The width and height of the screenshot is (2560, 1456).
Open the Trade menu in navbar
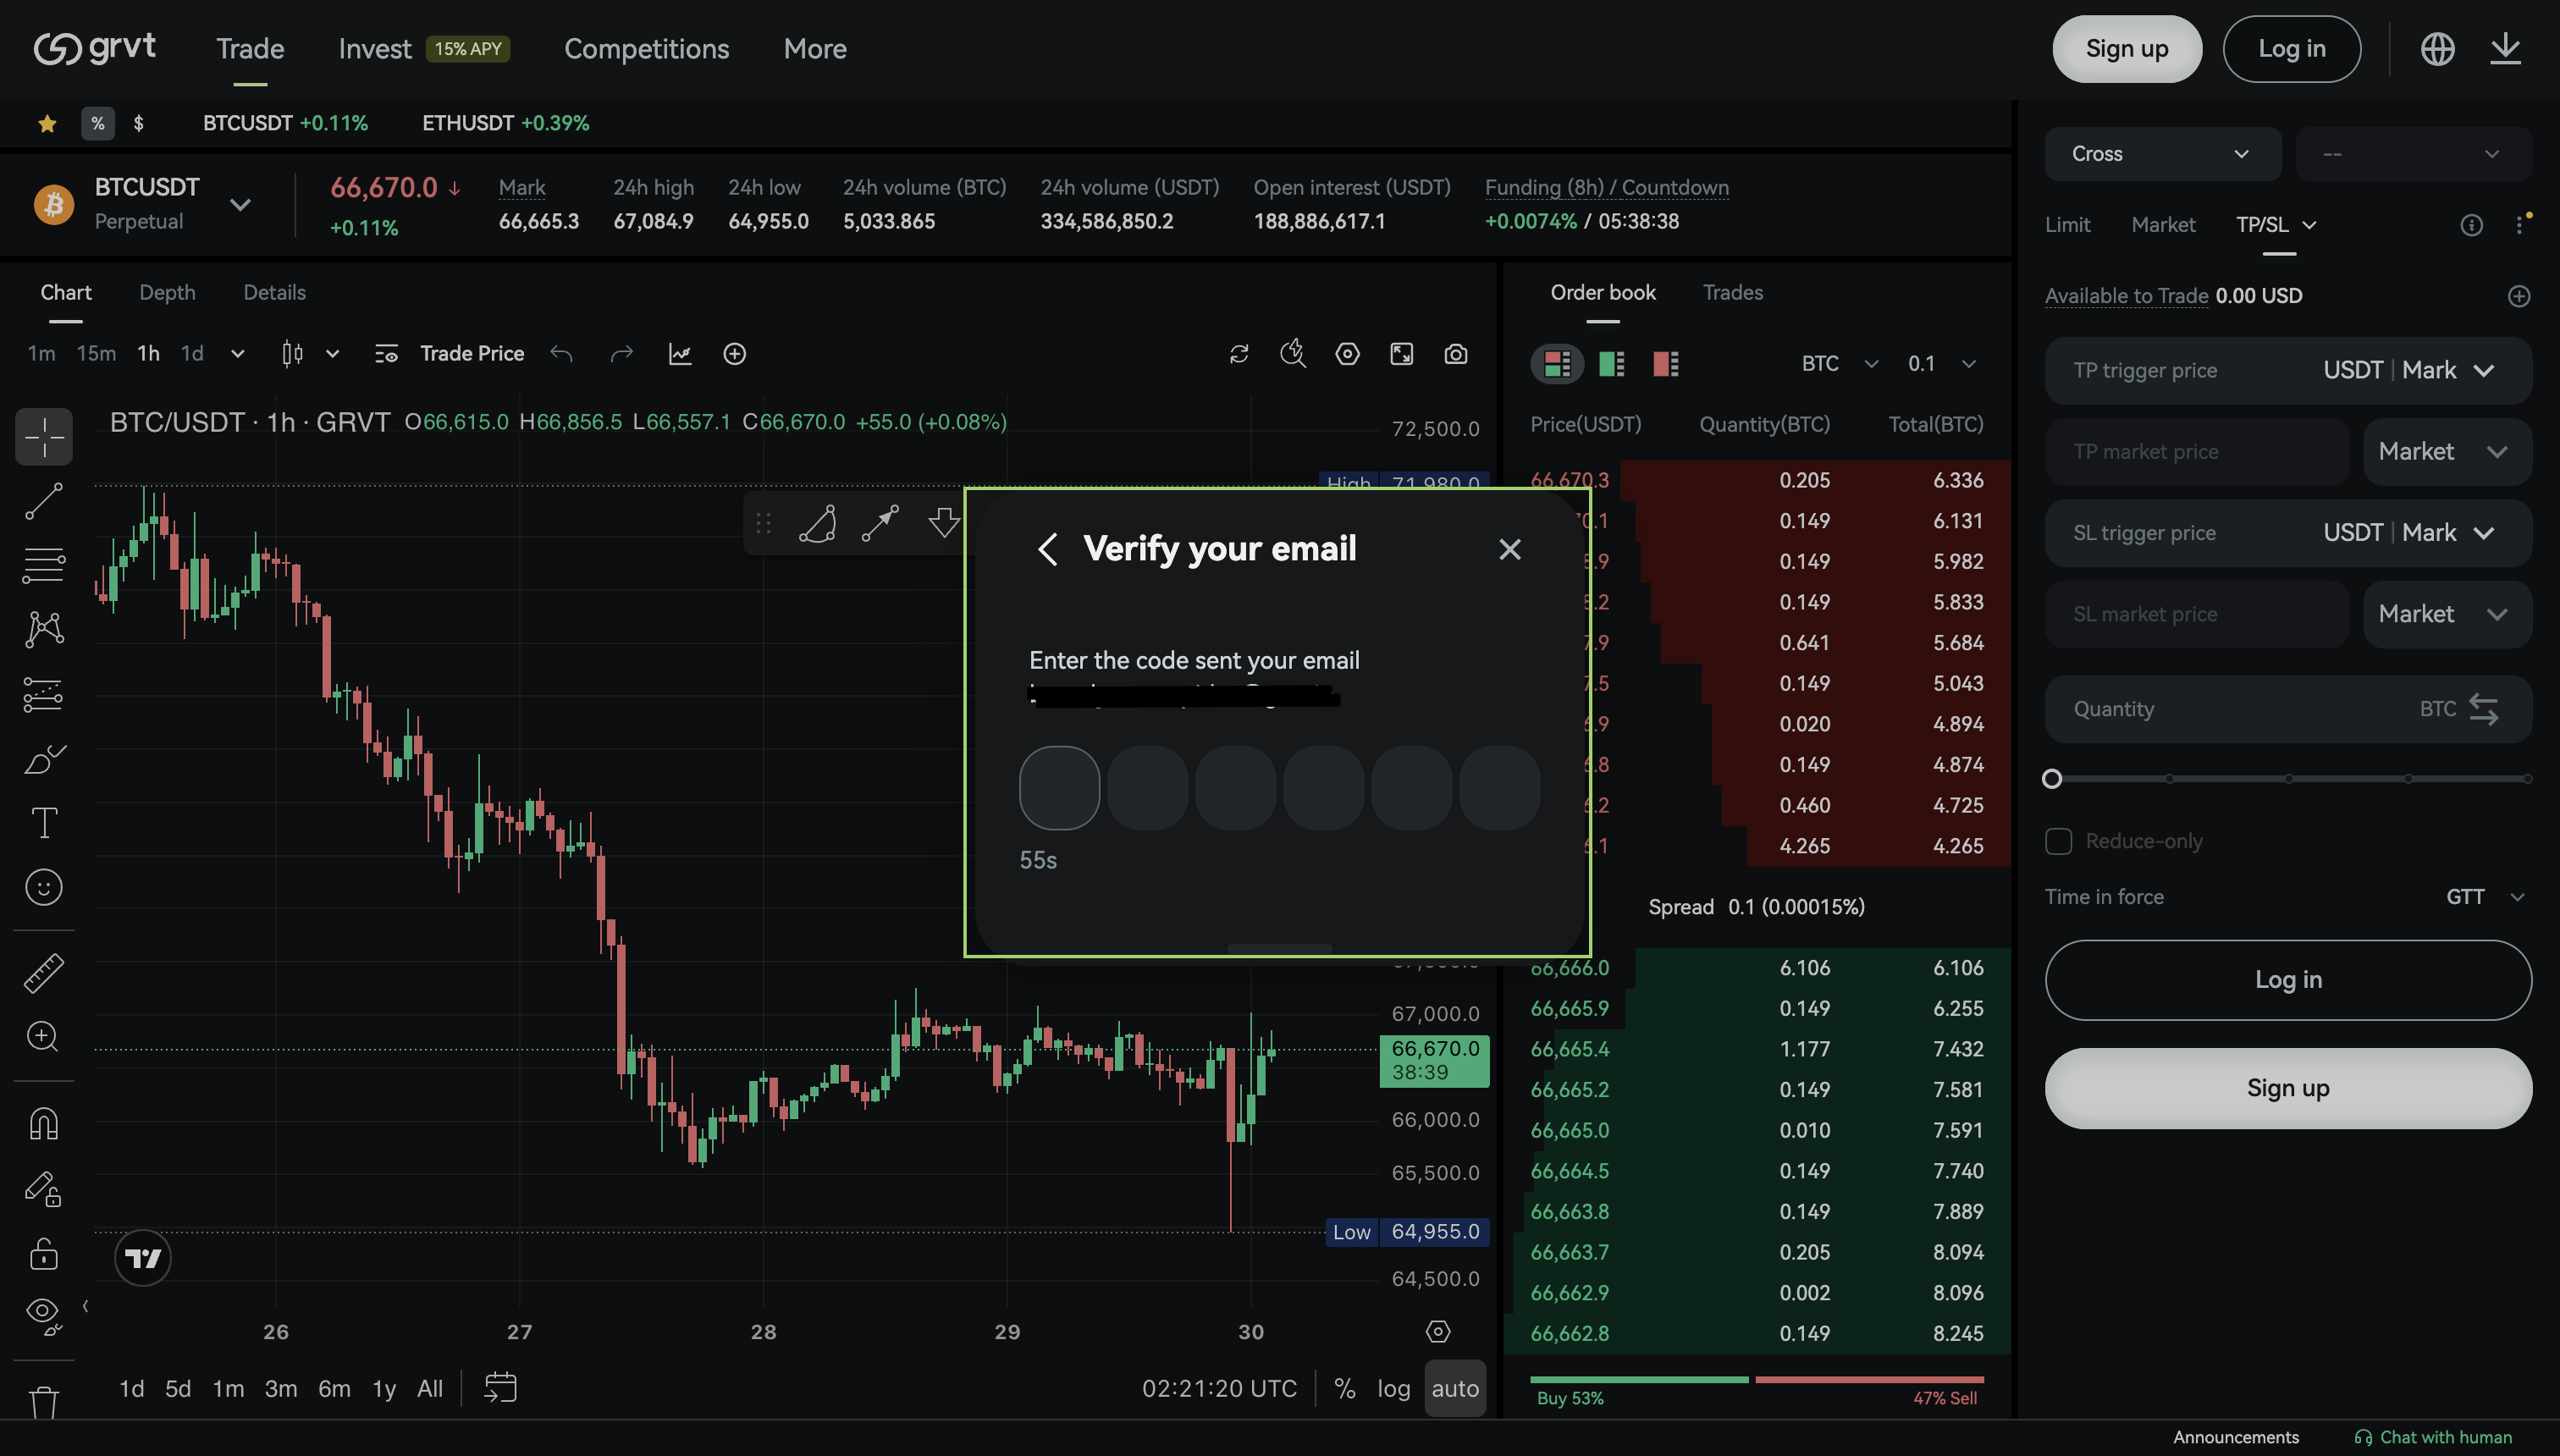point(250,48)
